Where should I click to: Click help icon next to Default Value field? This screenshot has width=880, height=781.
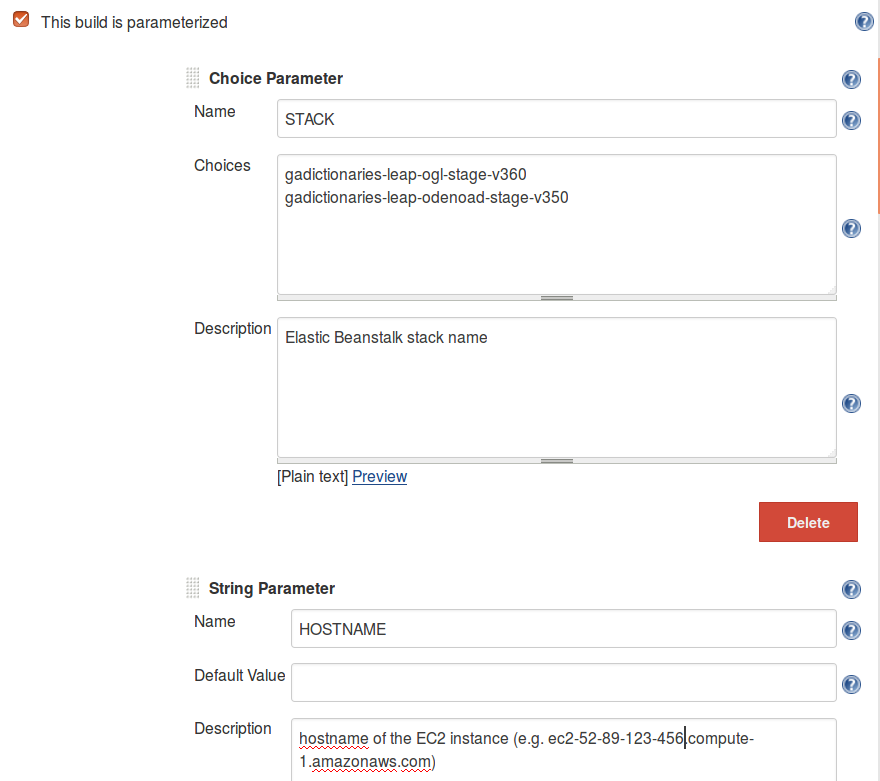(851, 684)
